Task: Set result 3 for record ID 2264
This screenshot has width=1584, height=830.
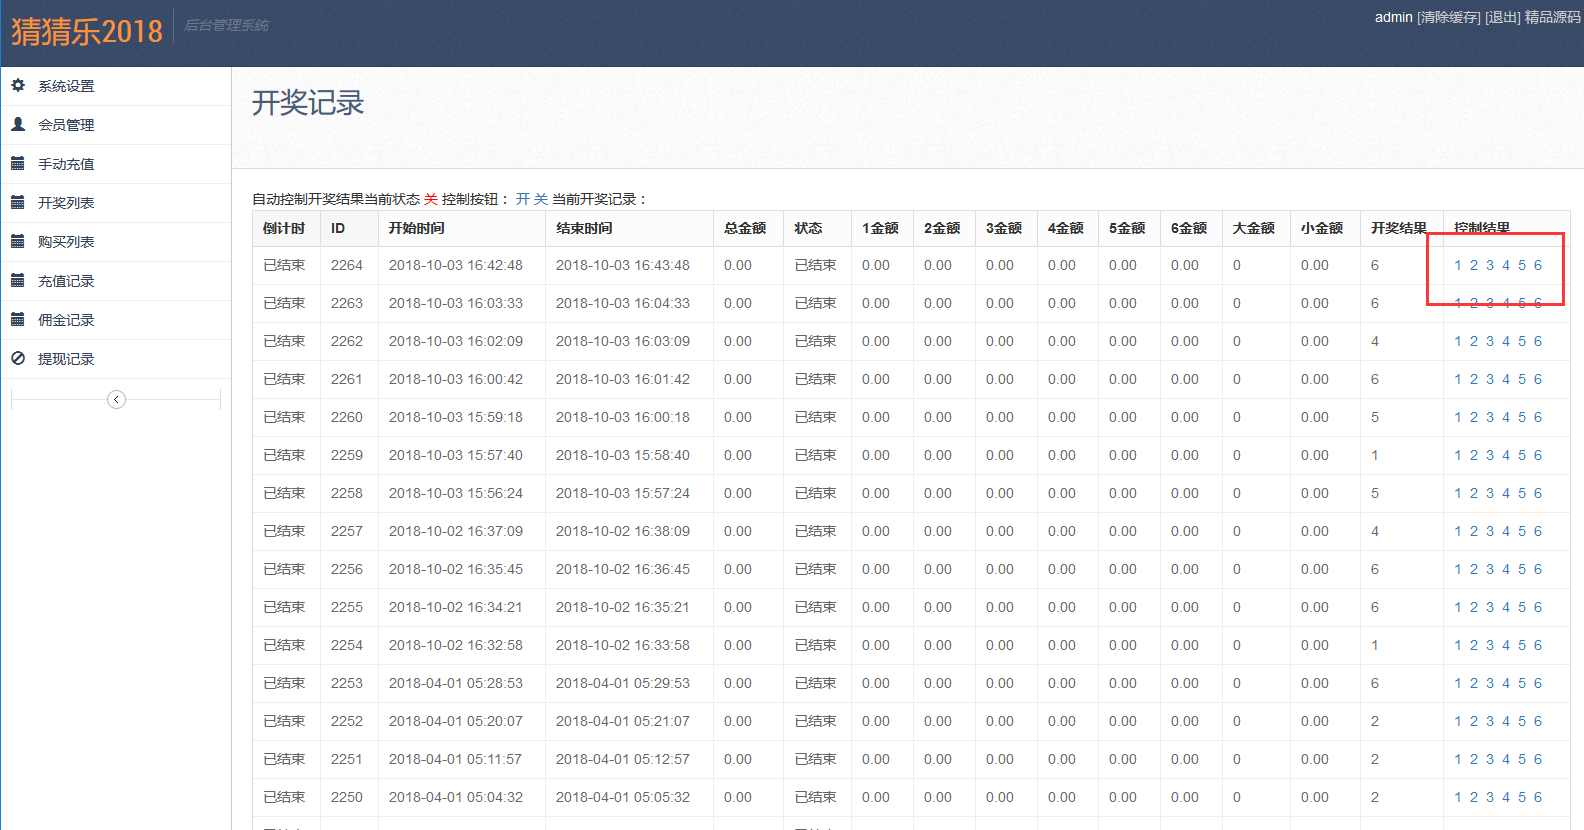Action: pyautogui.click(x=1490, y=265)
